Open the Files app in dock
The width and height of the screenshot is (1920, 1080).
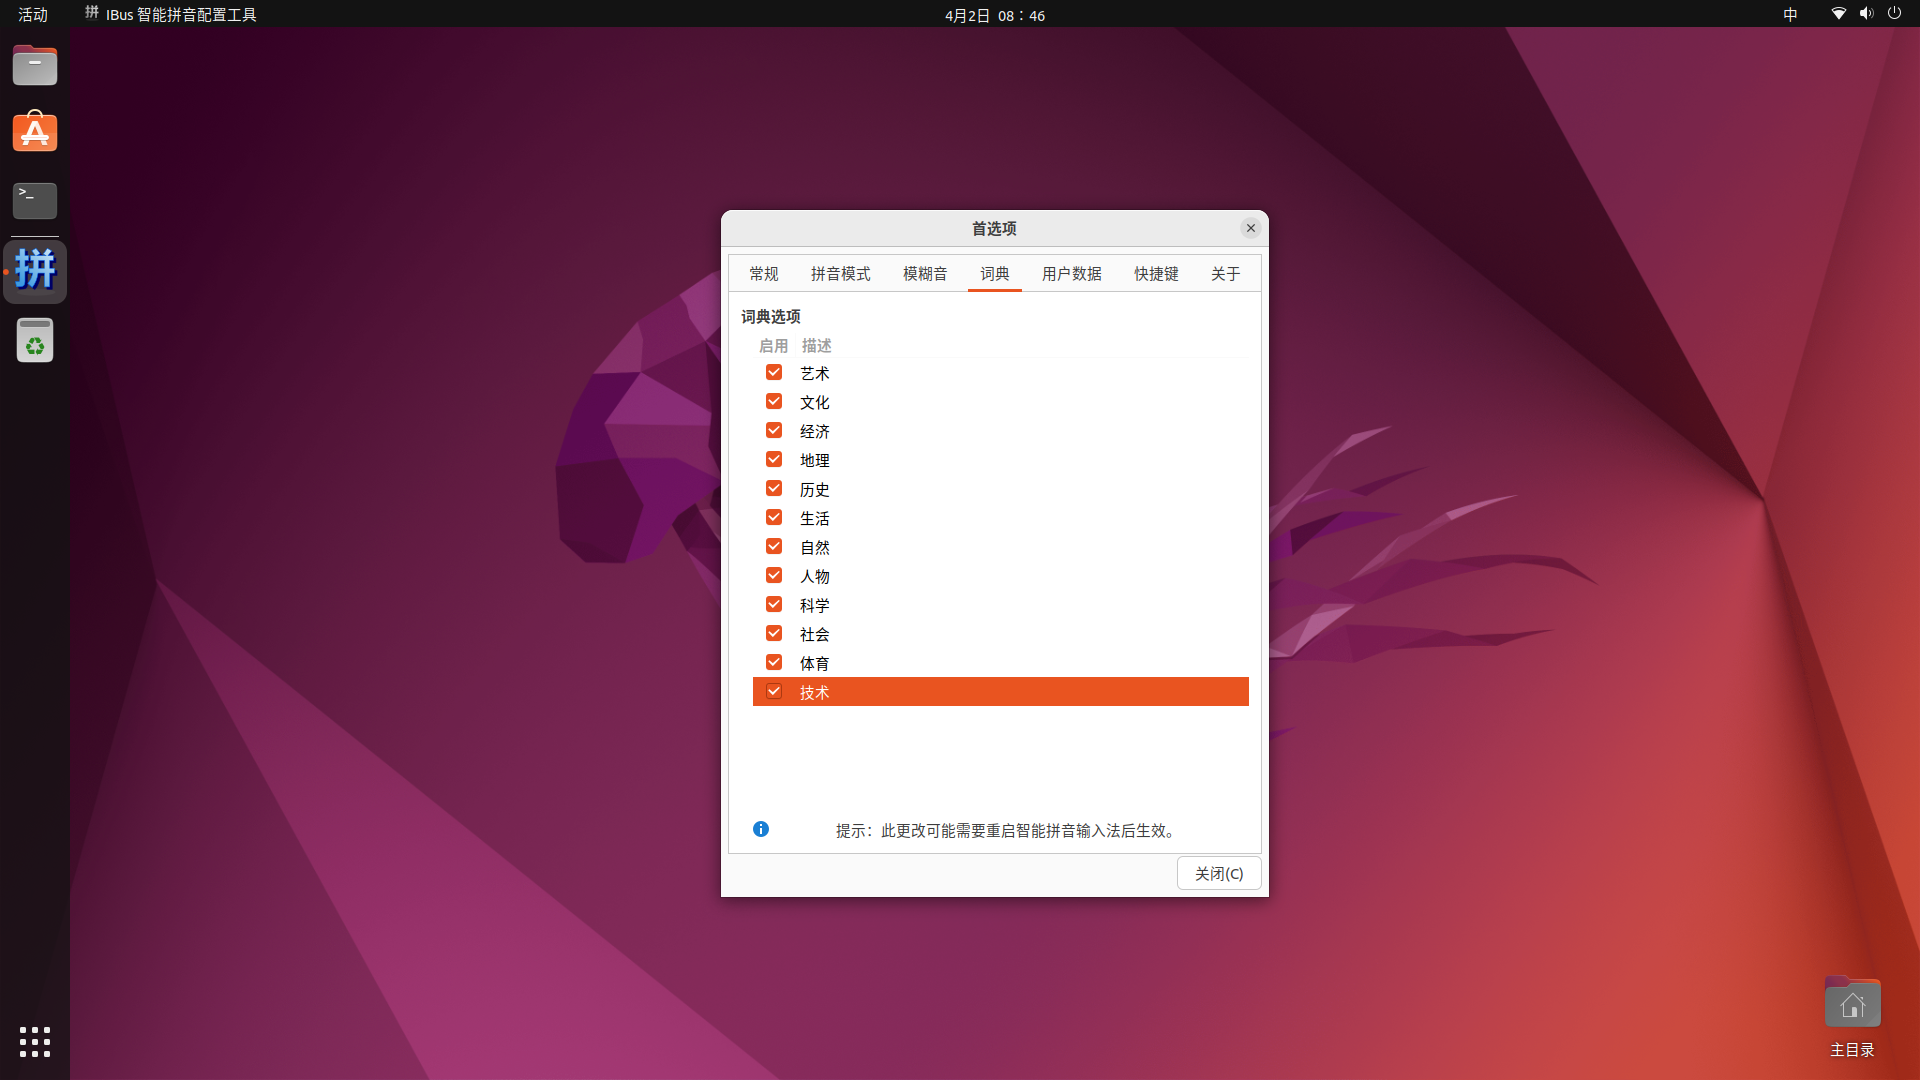35,66
